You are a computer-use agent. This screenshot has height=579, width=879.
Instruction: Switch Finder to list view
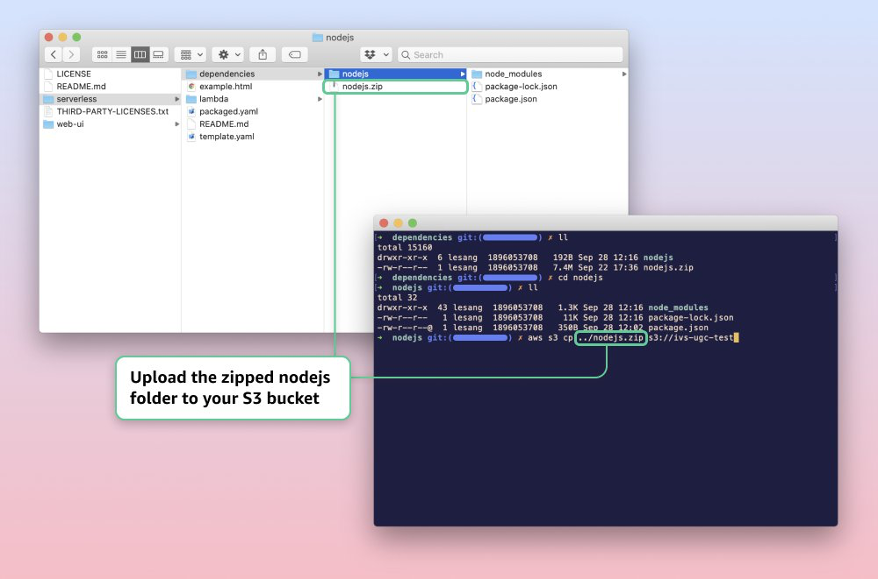[x=120, y=54]
